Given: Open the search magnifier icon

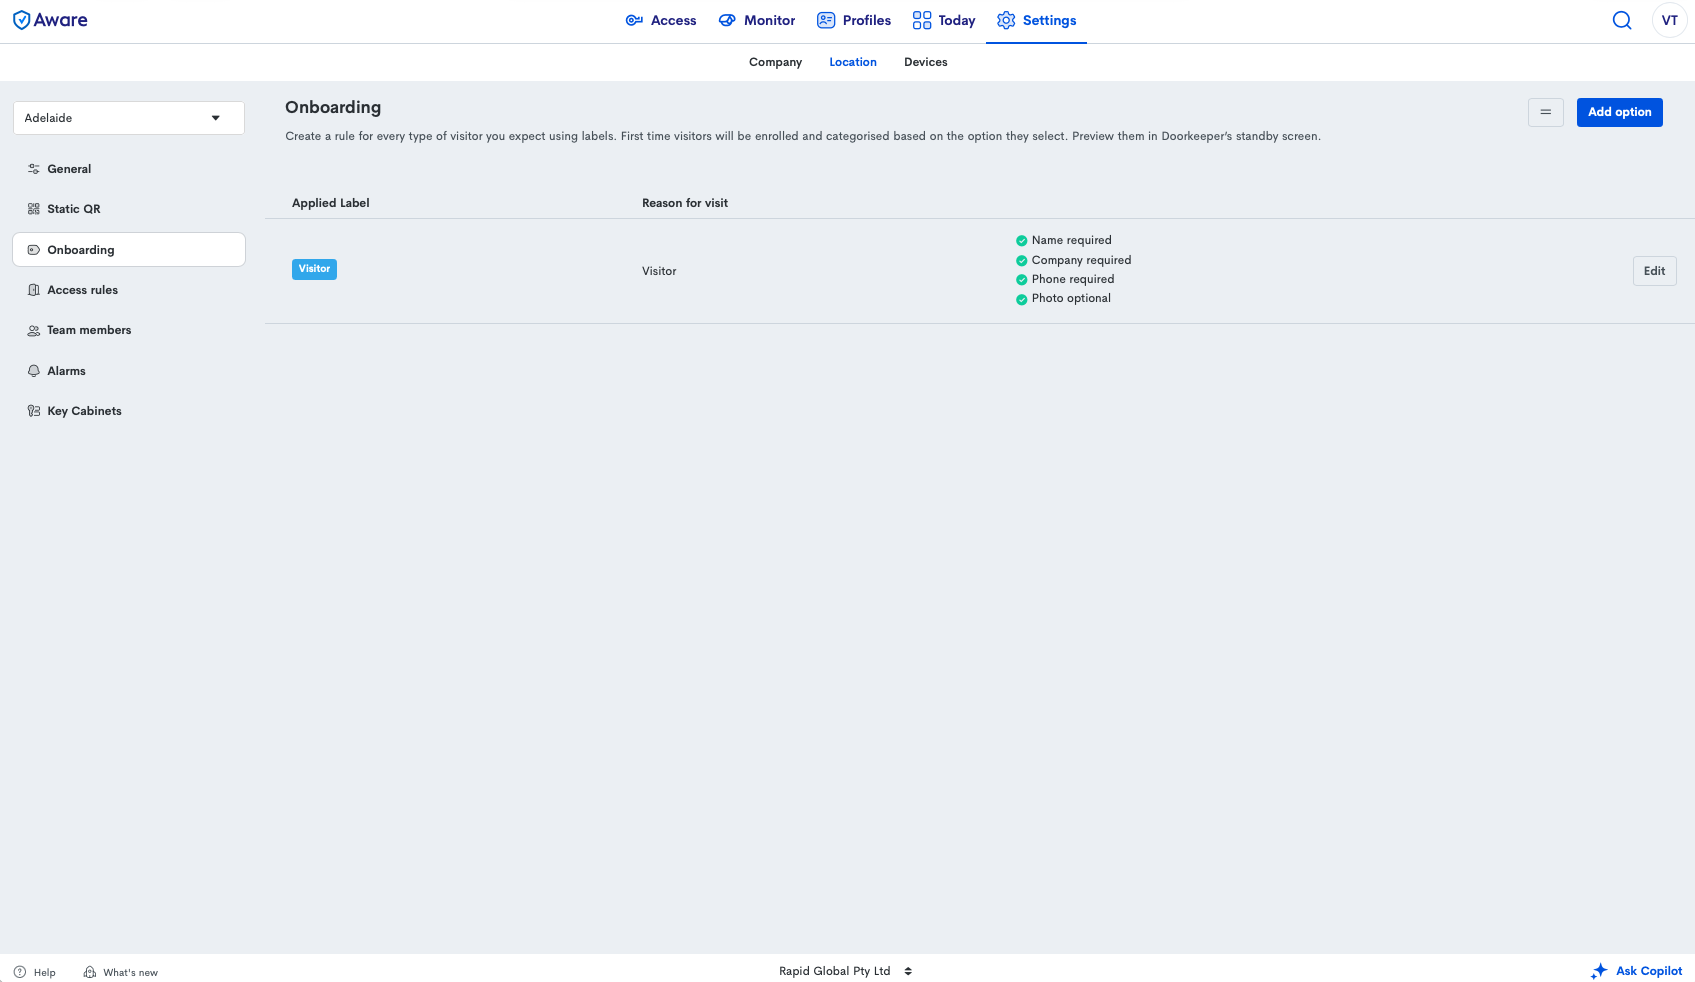Looking at the screenshot, I should pos(1621,20).
